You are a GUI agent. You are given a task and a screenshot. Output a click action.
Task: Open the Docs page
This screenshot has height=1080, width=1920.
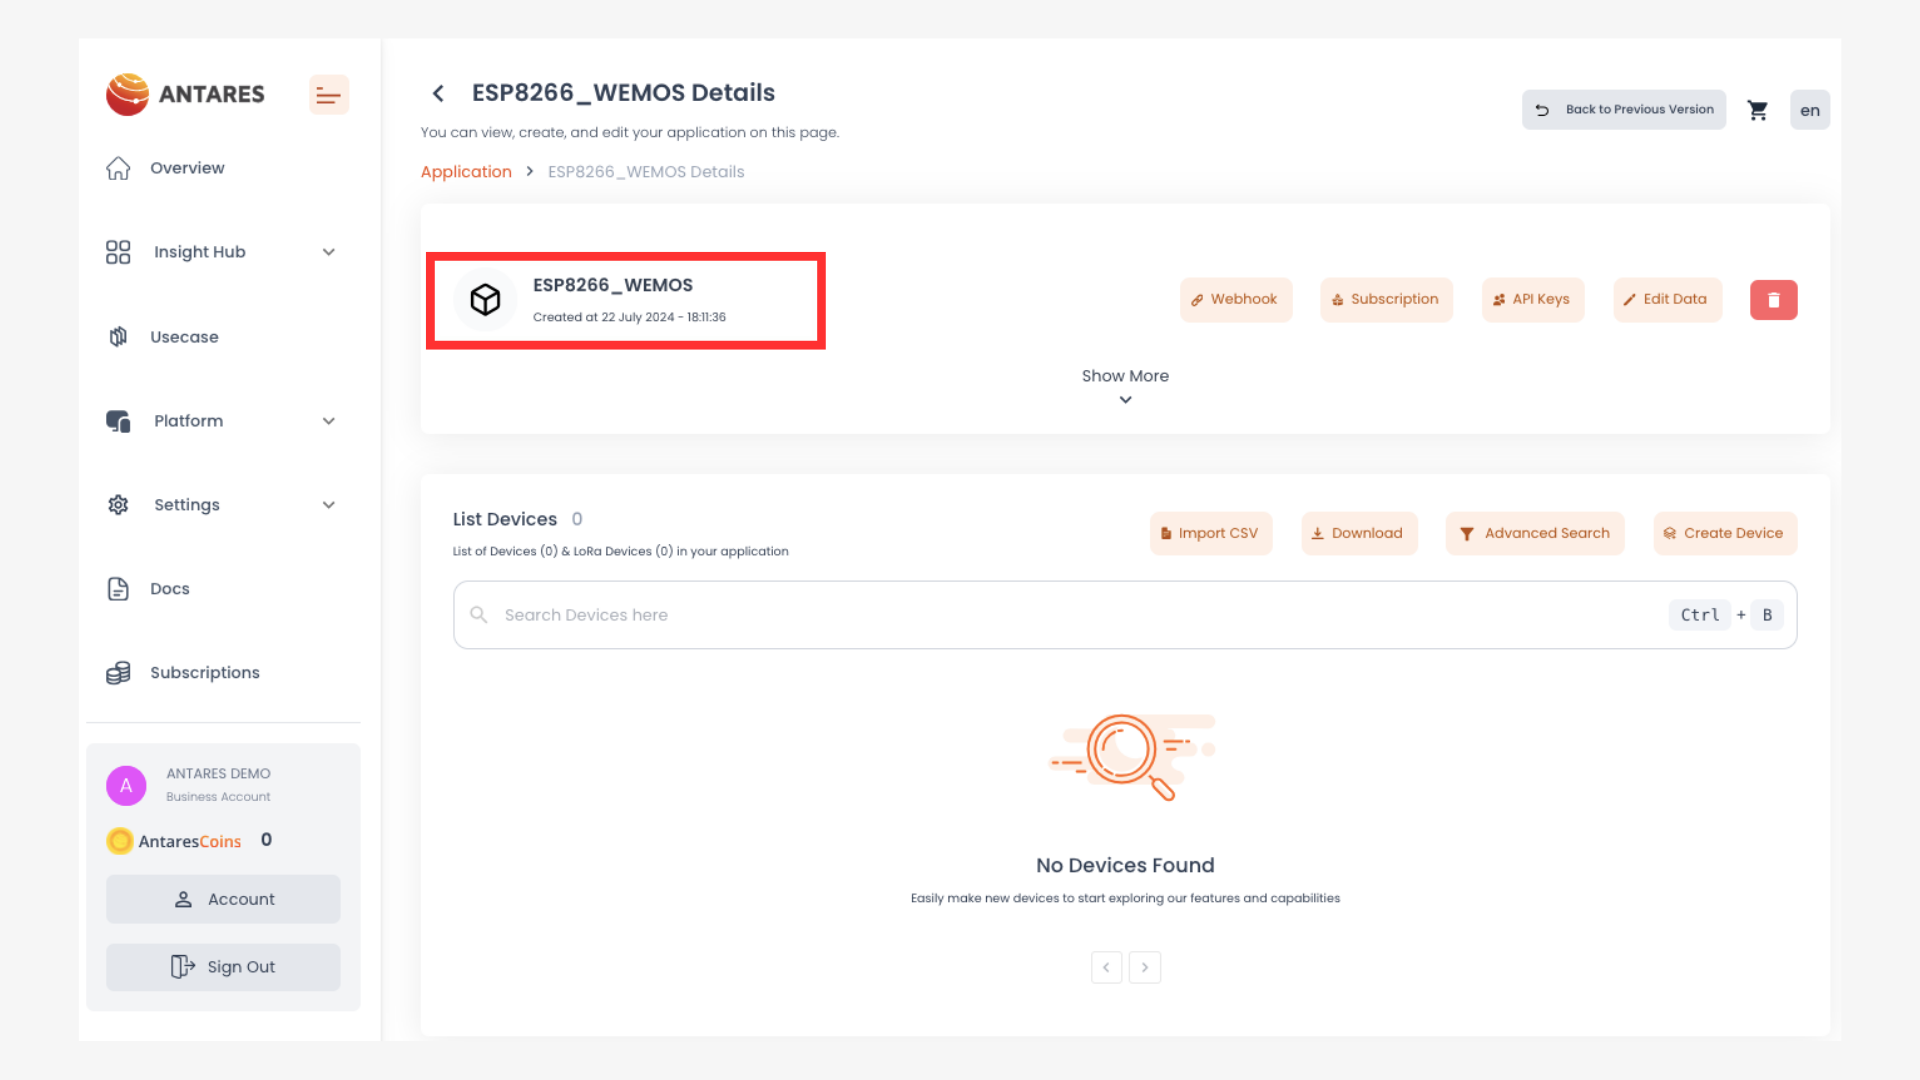pyautogui.click(x=170, y=589)
